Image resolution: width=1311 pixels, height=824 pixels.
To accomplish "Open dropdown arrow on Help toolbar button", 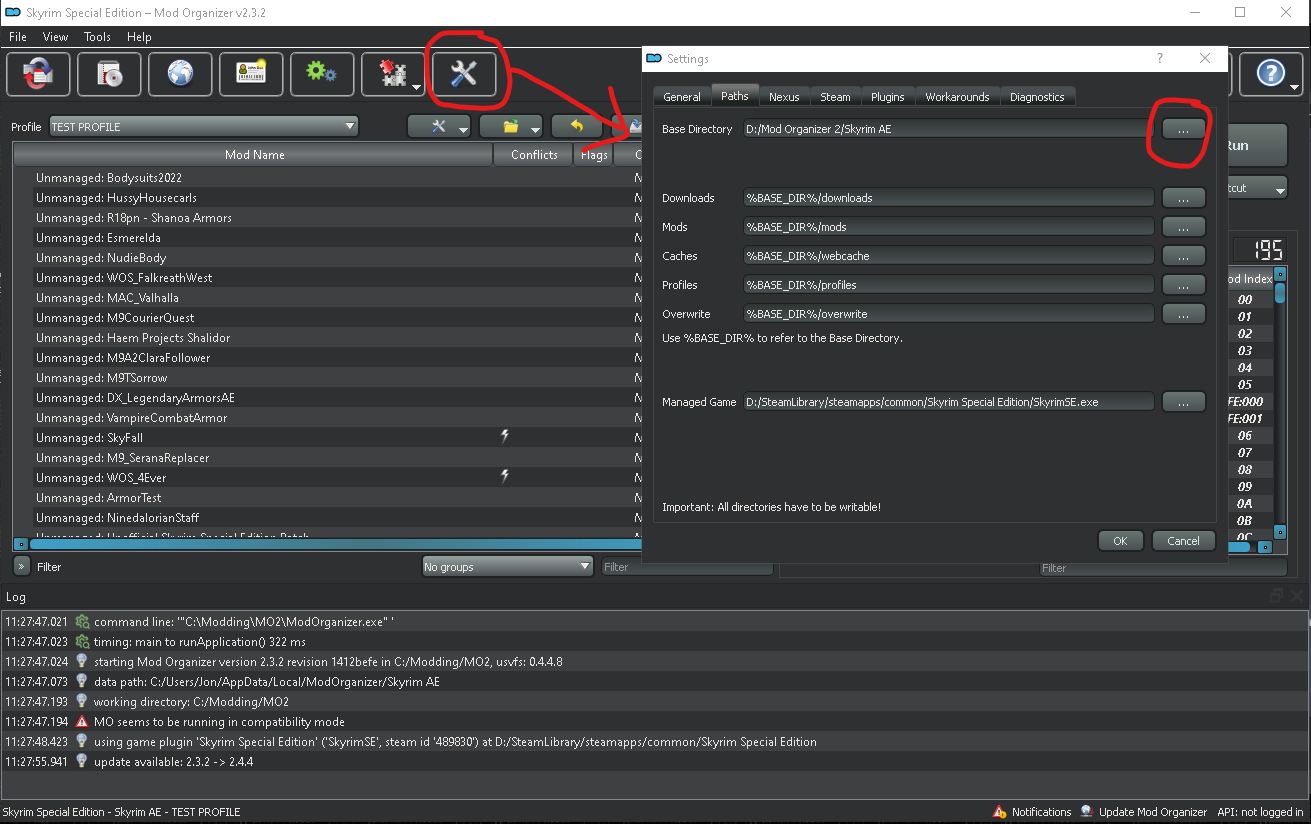I will point(1295,88).
